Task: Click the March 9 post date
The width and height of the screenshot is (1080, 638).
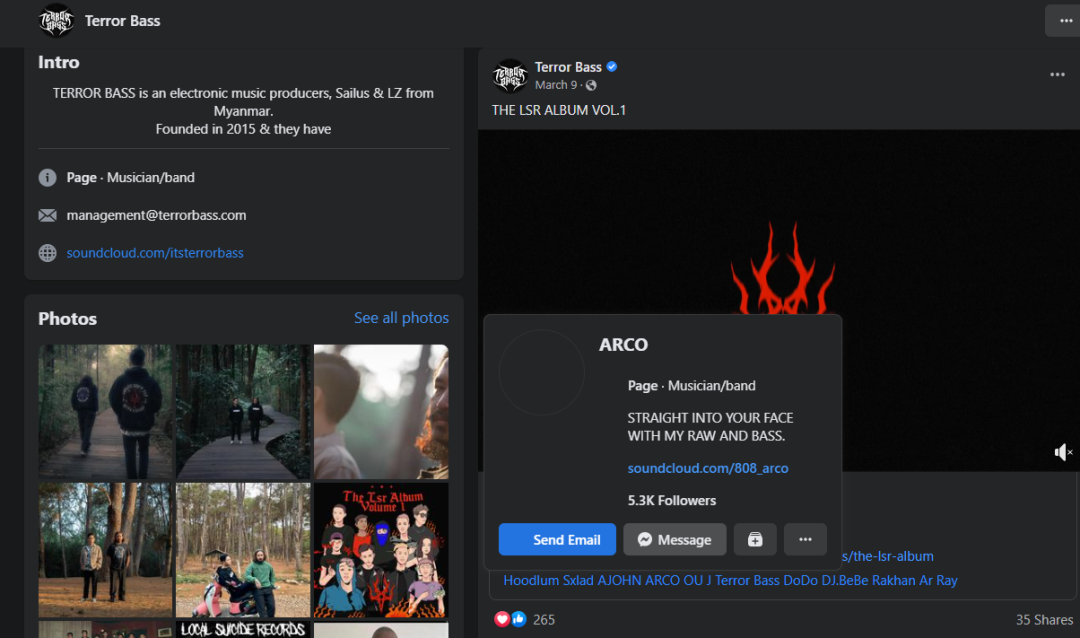Action: [x=556, y=85]
